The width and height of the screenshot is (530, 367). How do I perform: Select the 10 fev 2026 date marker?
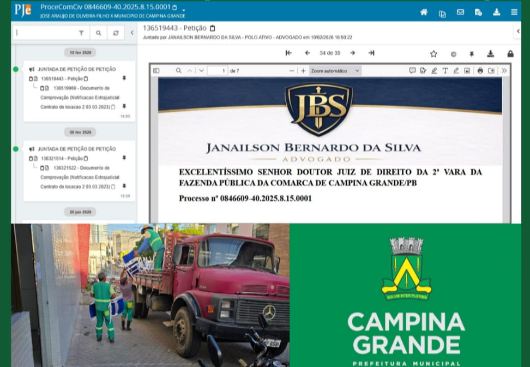point(80,52)
